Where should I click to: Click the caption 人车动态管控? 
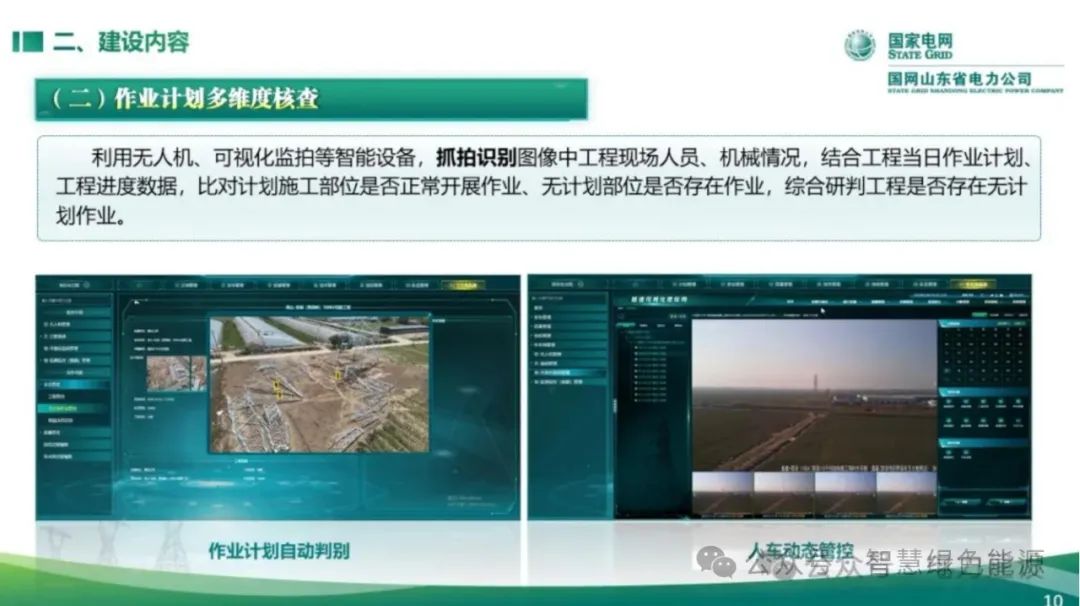coord(800,551)
